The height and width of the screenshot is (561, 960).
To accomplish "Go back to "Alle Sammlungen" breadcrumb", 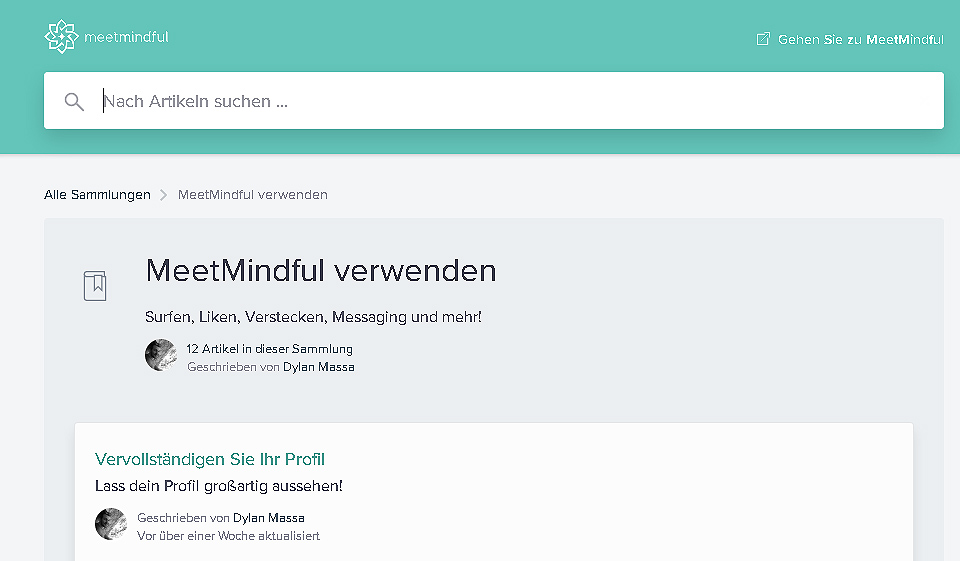I will tap(97, 194).
